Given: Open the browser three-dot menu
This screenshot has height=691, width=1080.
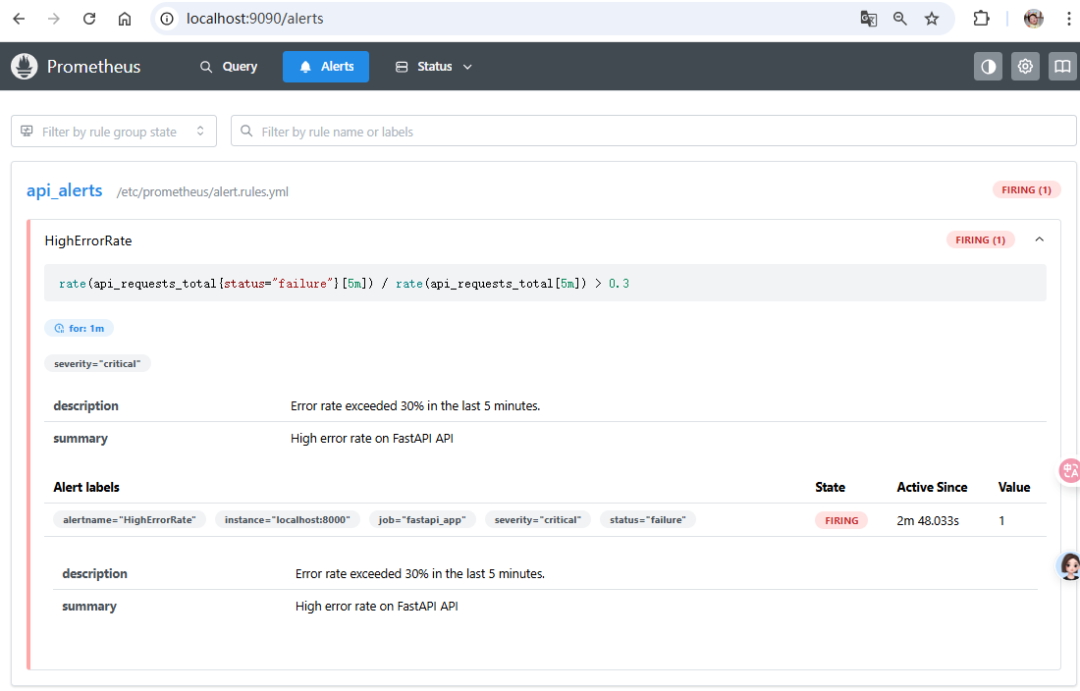Looking at the screenshot, I should (1068, 19).
